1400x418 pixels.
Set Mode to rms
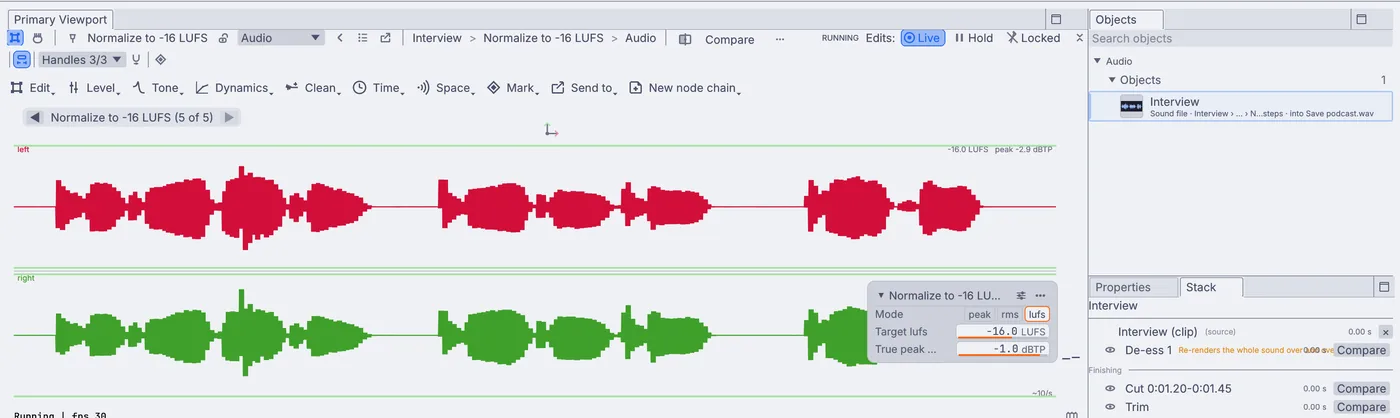point(1010,314)
